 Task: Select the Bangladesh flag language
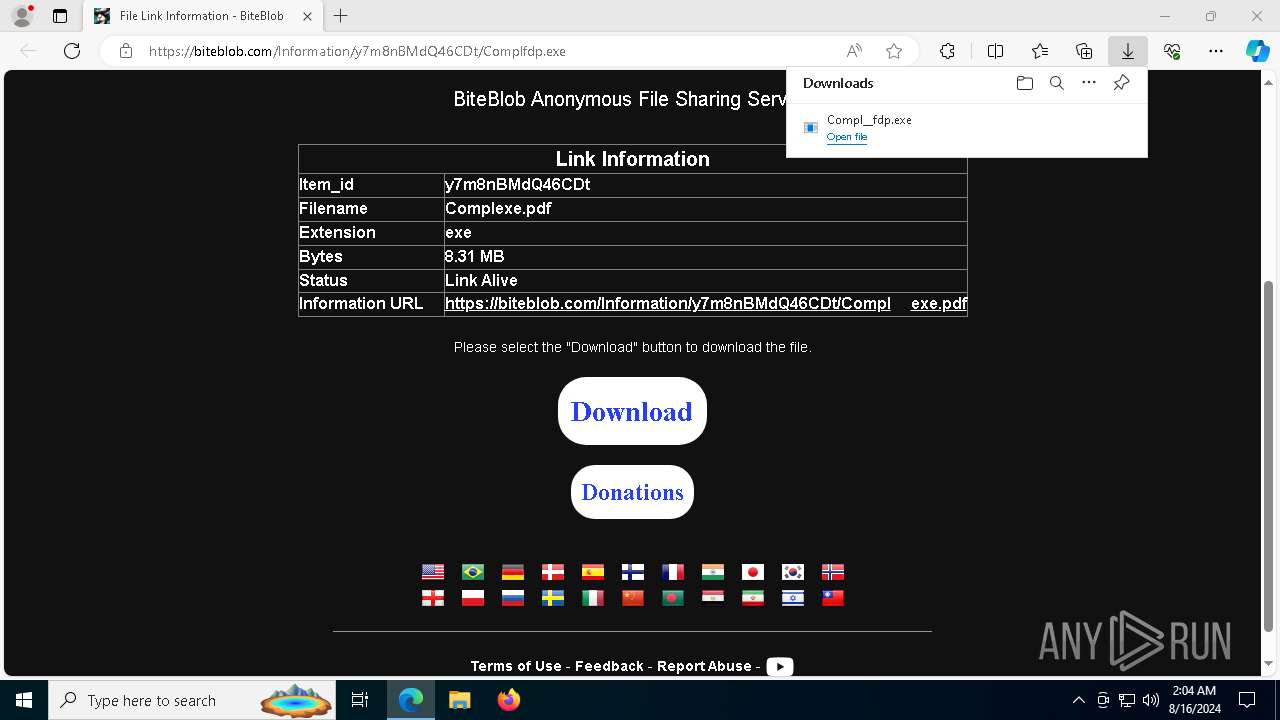(x=673, y=598)
